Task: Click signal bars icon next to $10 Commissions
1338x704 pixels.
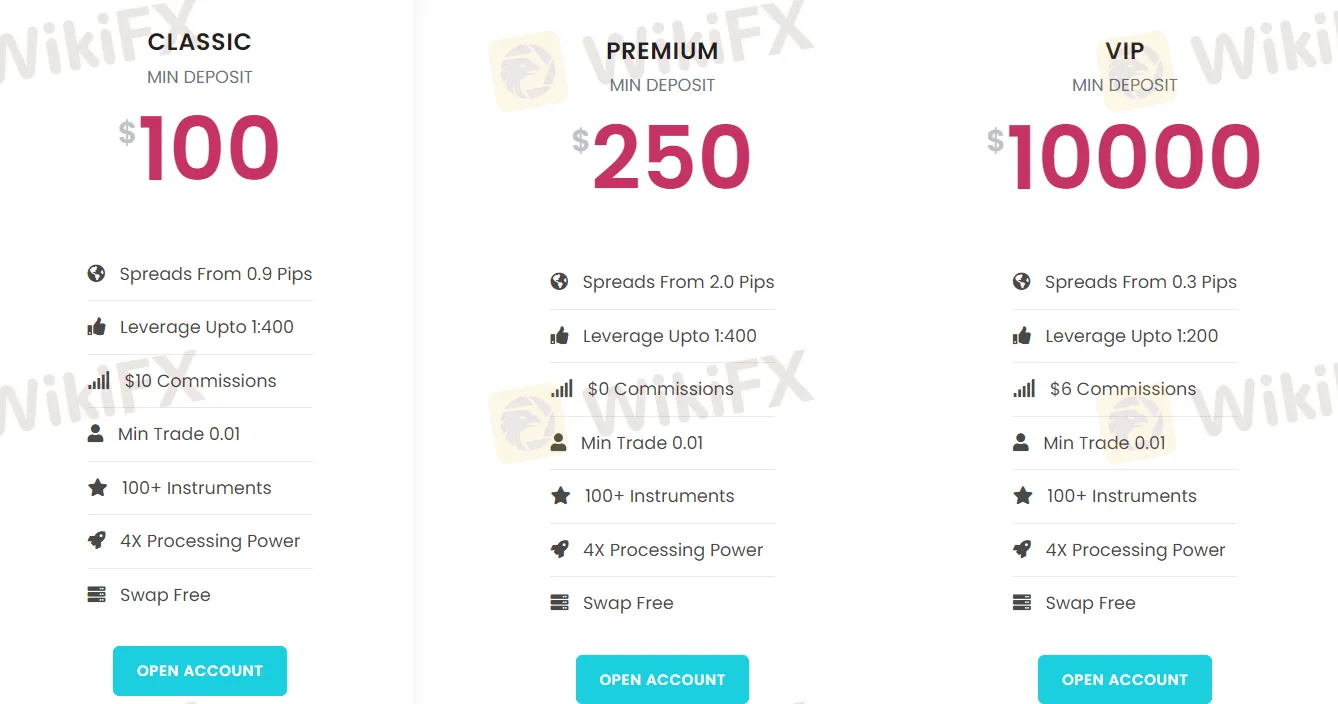Action: point(99,381)
